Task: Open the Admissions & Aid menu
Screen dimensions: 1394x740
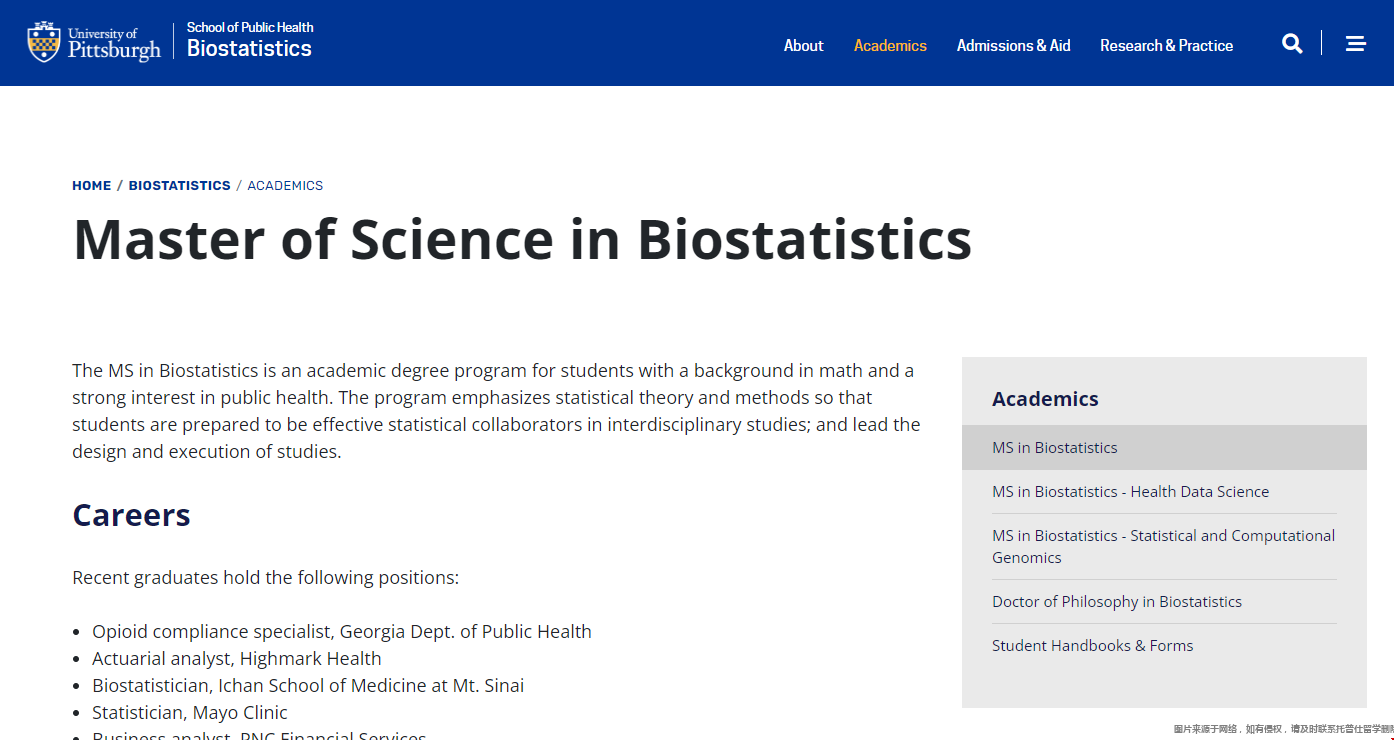Action: [x=1013, y=45]
